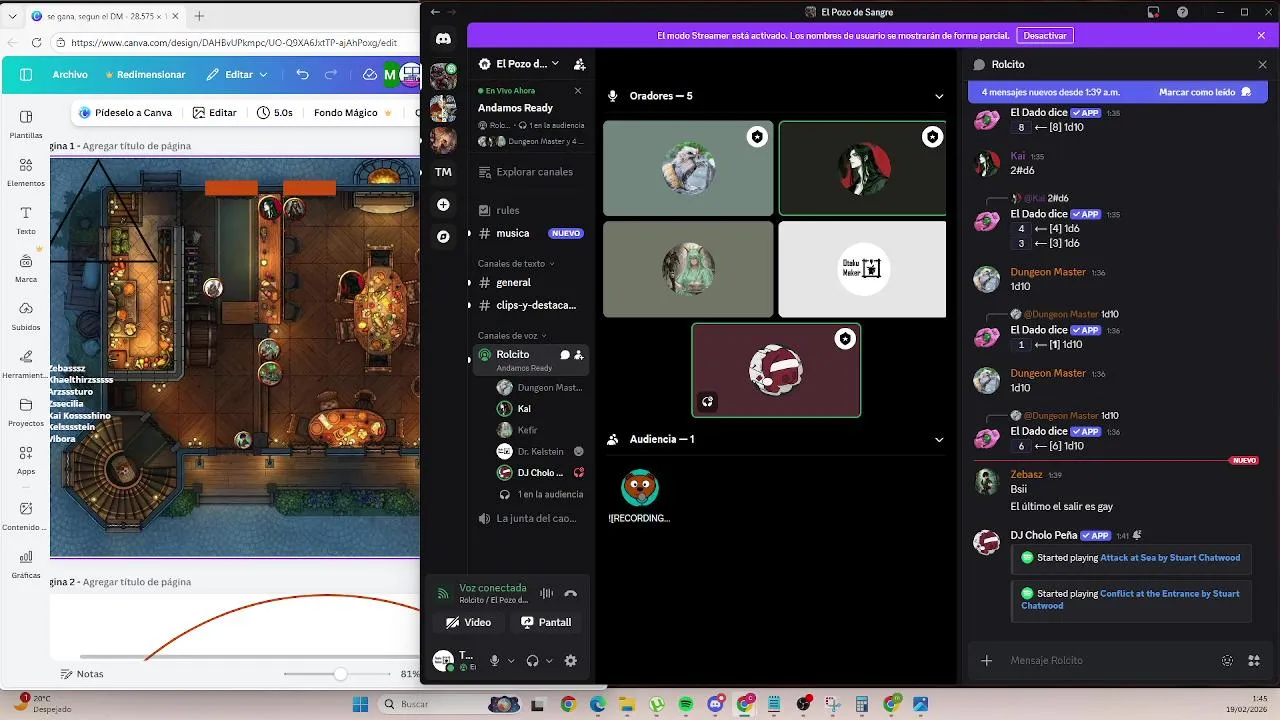Open headphone output options arrow
The image size is (1280, 720).
point(549,660)
